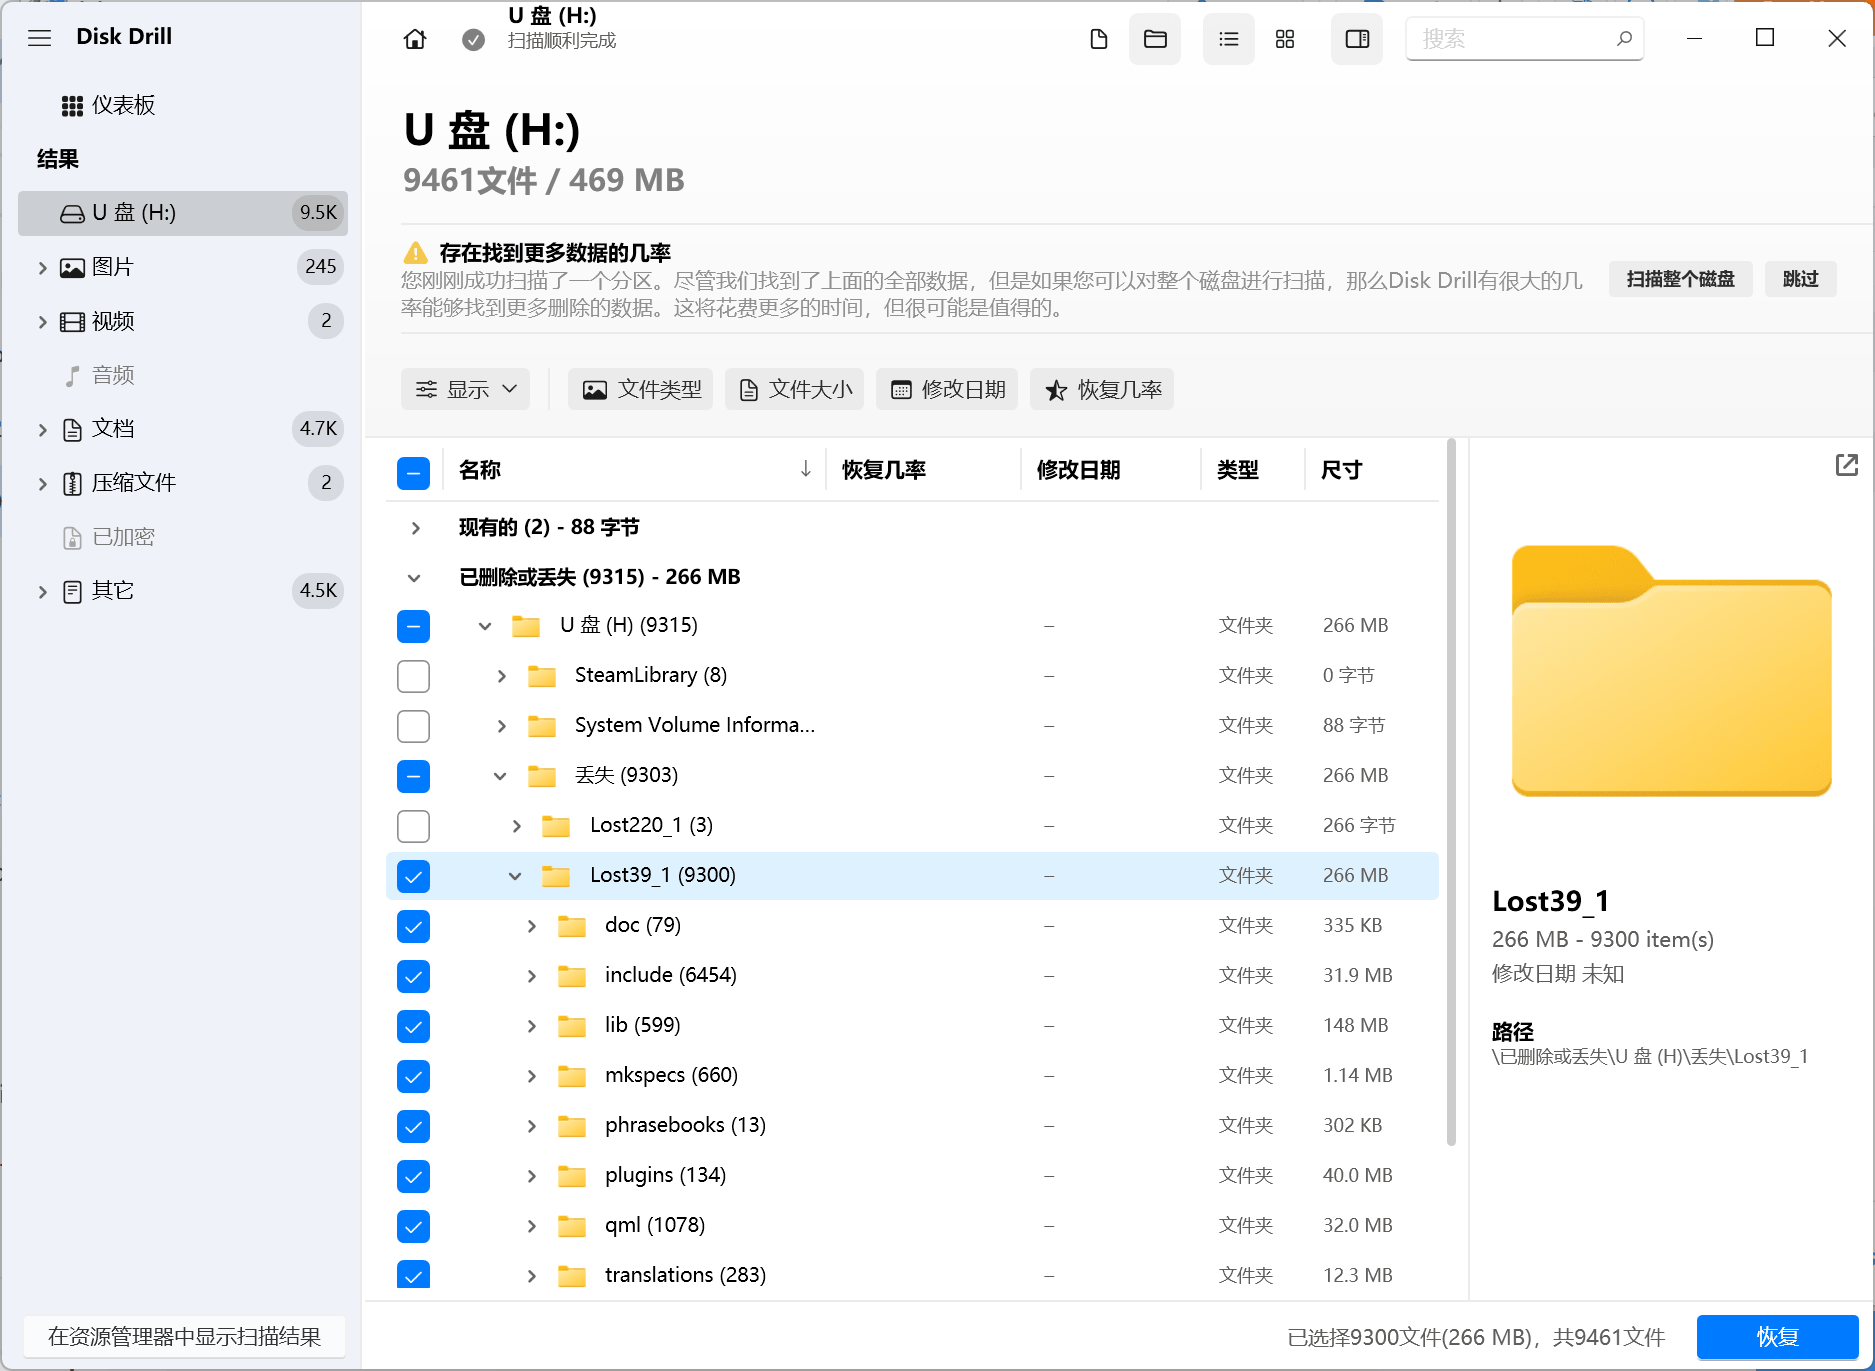Toggle checkbox for U 盘 (H) (9315)

pyautogui.click(x=413, y=626)
